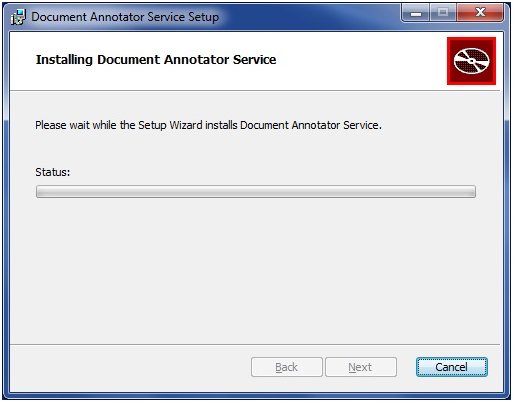Screen dimensions: 514x402
Task: Click the red disc logo in the header
Action: pos(471,61)
